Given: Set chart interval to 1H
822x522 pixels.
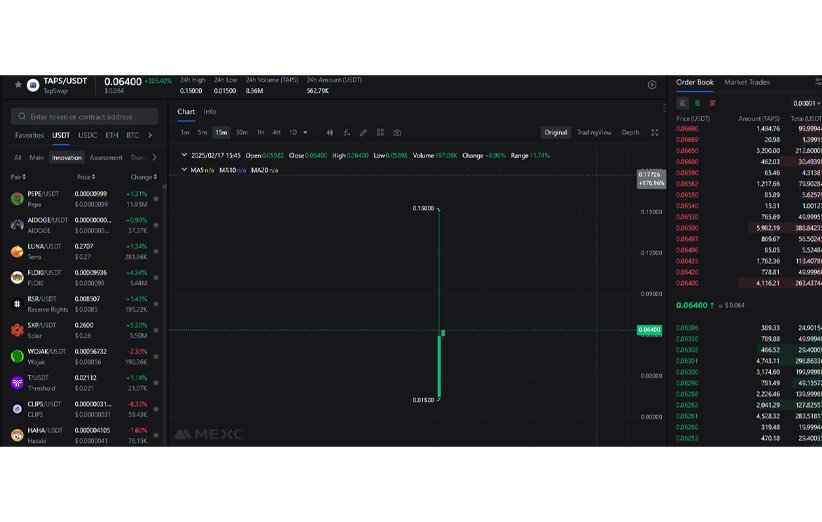Looking at the screenshot, I should [260, 133].
